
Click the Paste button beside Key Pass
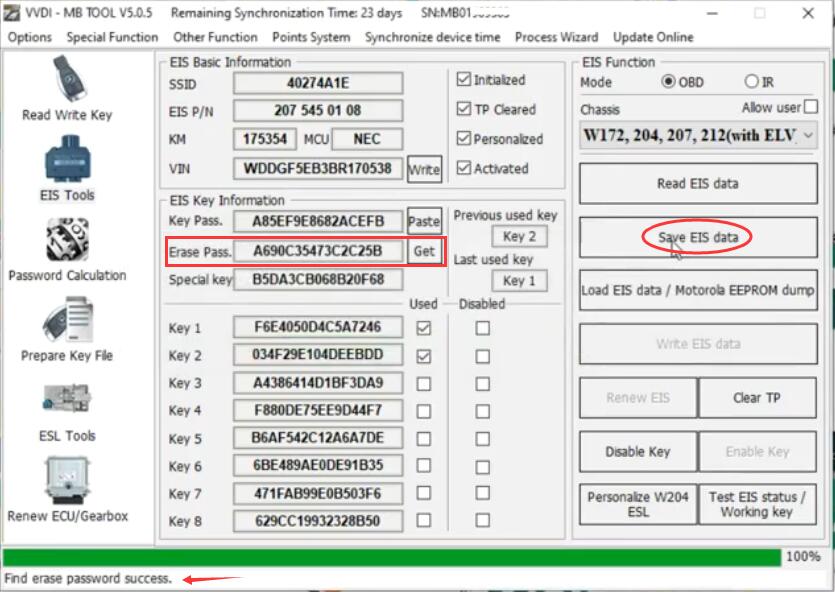424,221
